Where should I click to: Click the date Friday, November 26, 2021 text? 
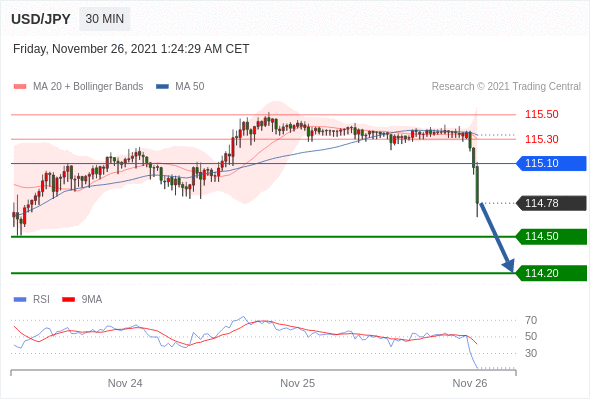[131, 49]
